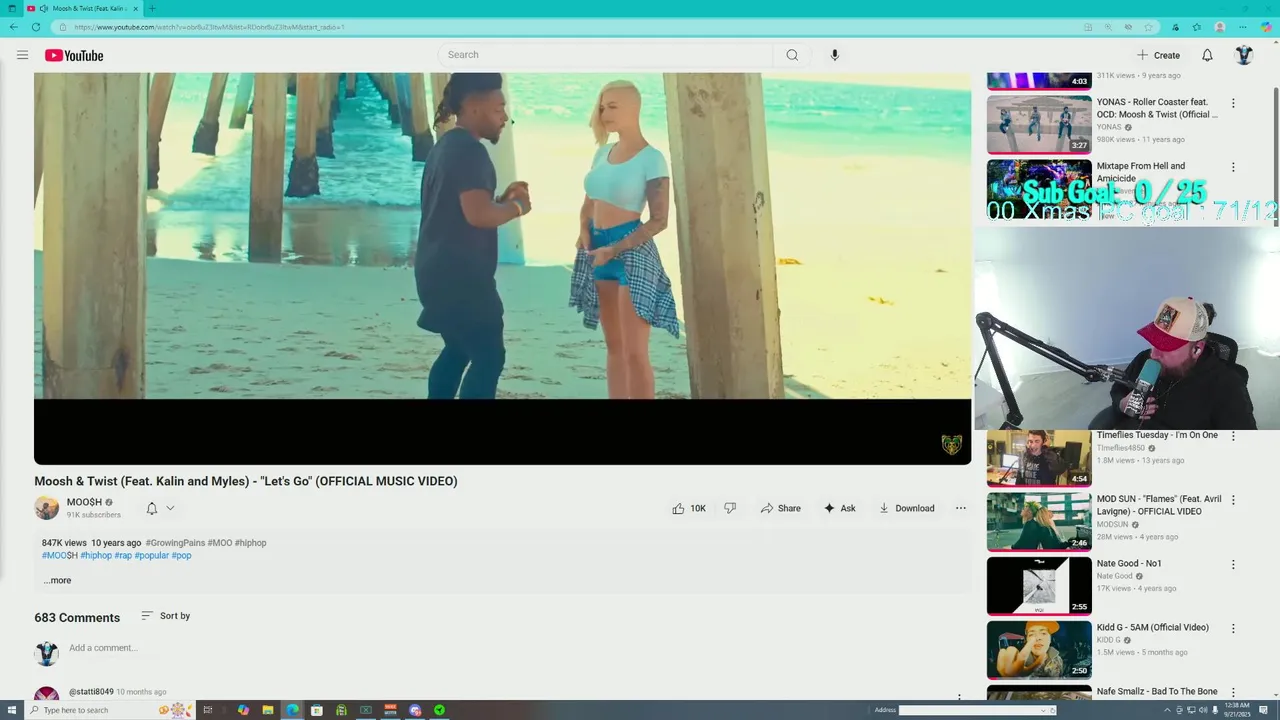Download the video with the Download button
Viewport: 1280px width, 720px height.
906,508
